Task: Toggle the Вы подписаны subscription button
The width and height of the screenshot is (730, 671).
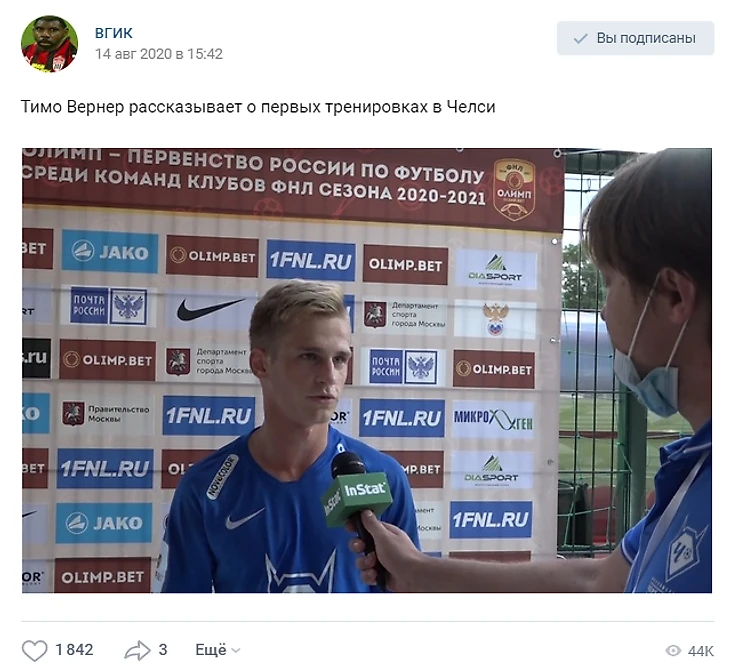Action: (635, 38)
